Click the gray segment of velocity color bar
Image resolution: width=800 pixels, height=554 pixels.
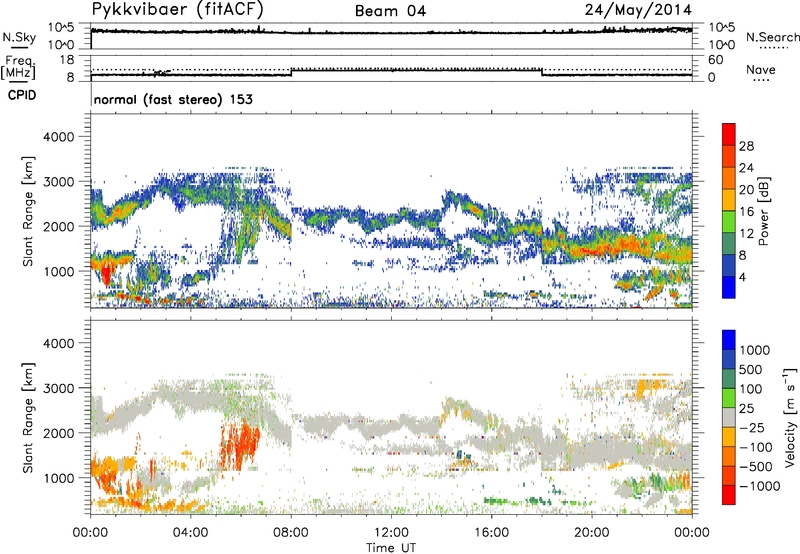[729, 417]
